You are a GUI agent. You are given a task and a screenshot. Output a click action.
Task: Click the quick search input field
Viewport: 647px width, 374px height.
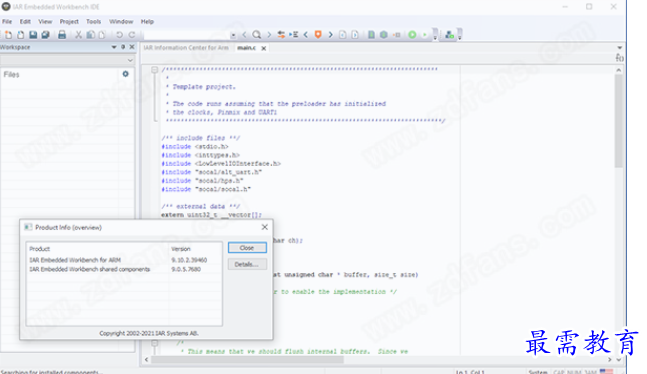(186, 36)
